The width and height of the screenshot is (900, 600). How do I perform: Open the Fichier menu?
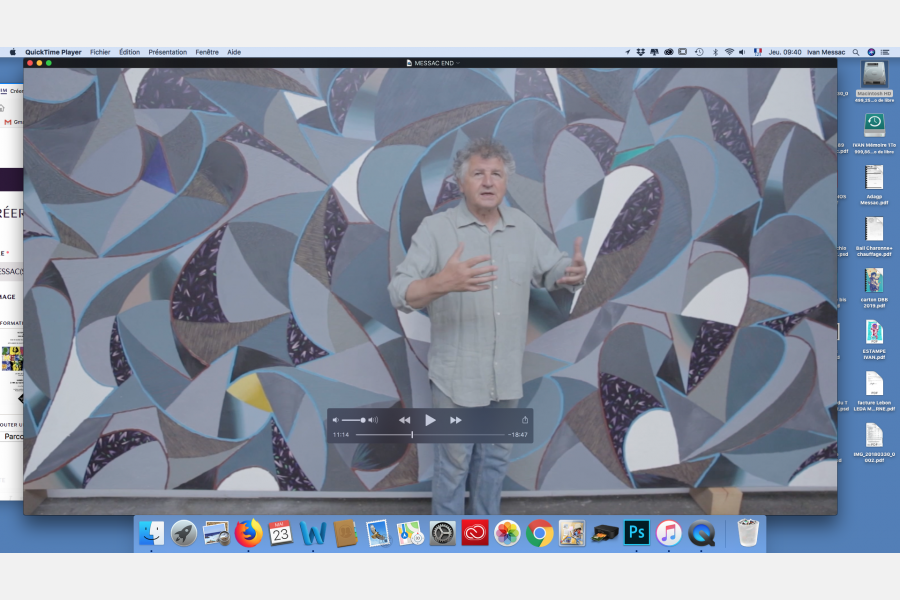point(100,52)
